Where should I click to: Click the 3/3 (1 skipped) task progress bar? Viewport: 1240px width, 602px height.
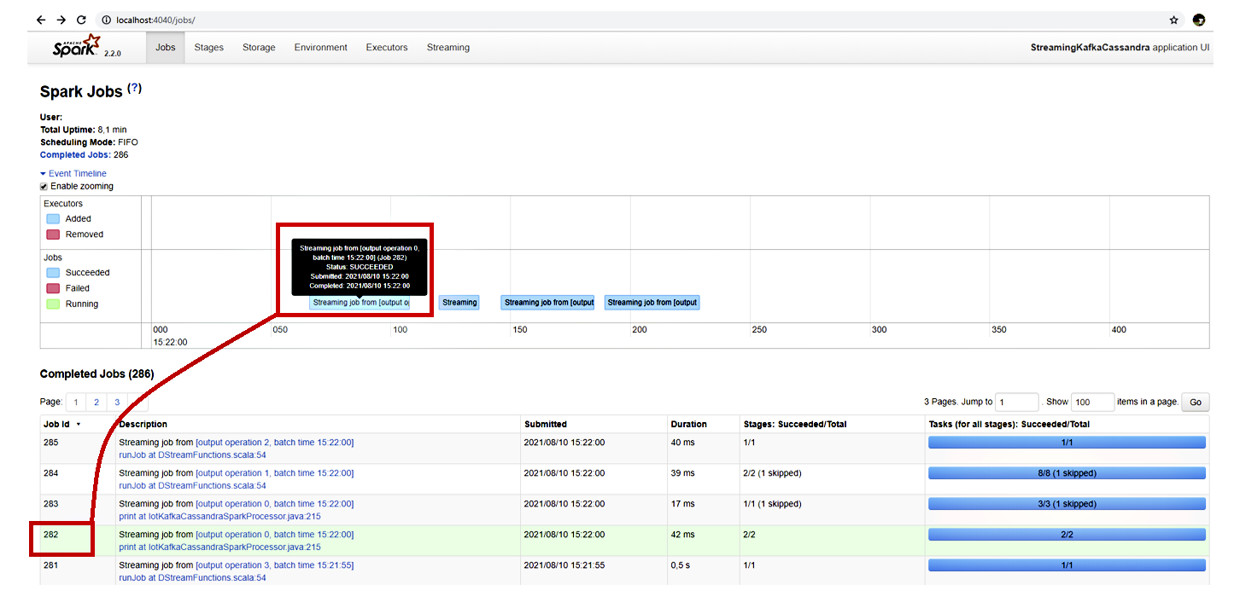[1067, 505]
